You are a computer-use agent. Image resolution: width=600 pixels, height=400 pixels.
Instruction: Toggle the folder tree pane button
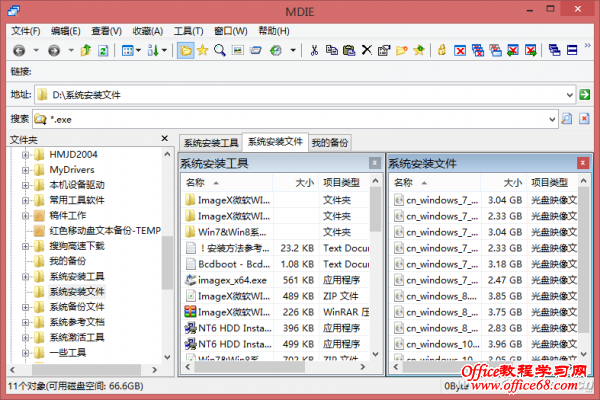pos(186,50)
